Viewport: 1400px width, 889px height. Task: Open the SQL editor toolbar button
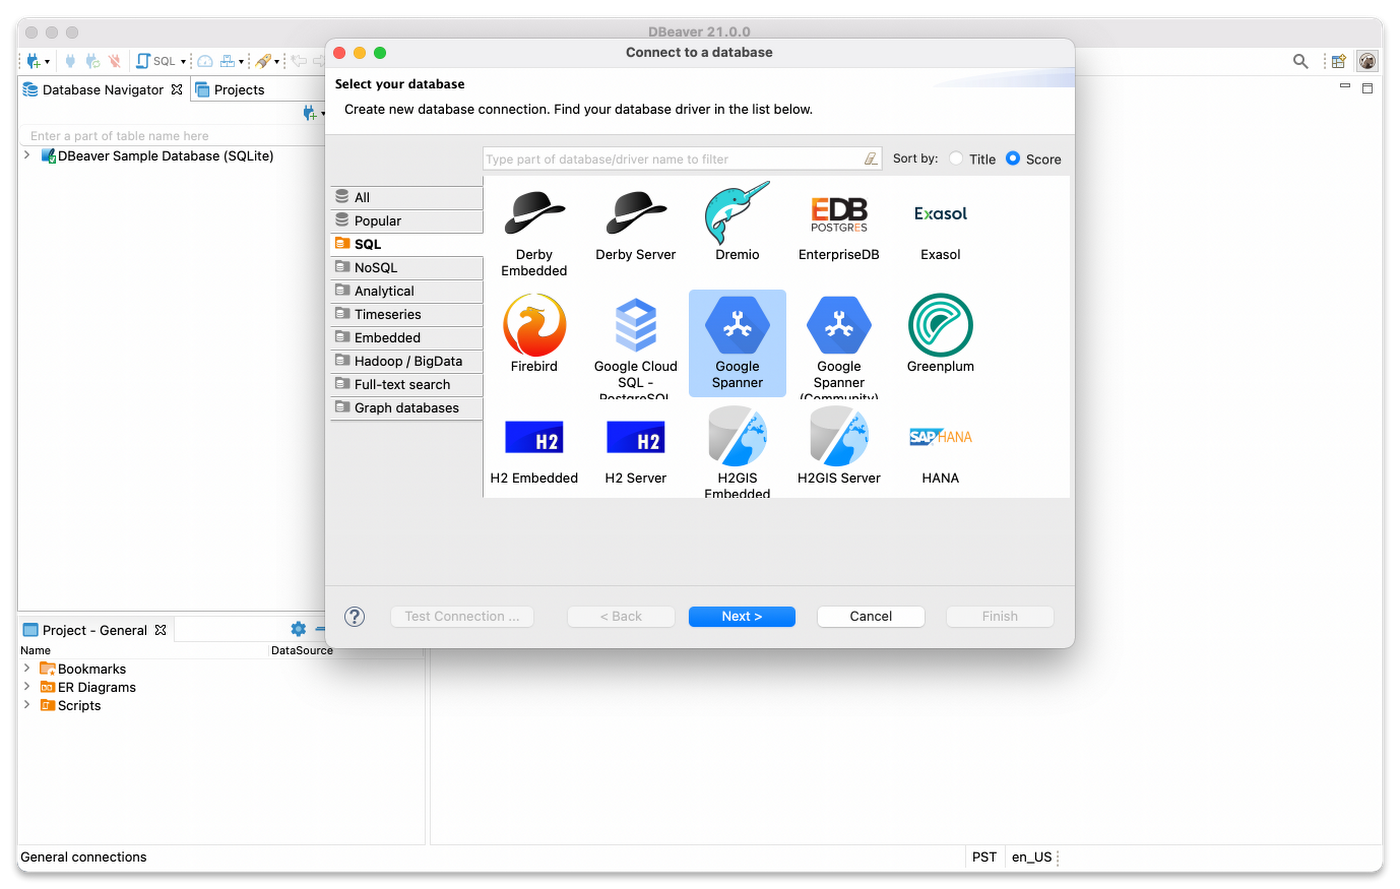coord(156,61)
